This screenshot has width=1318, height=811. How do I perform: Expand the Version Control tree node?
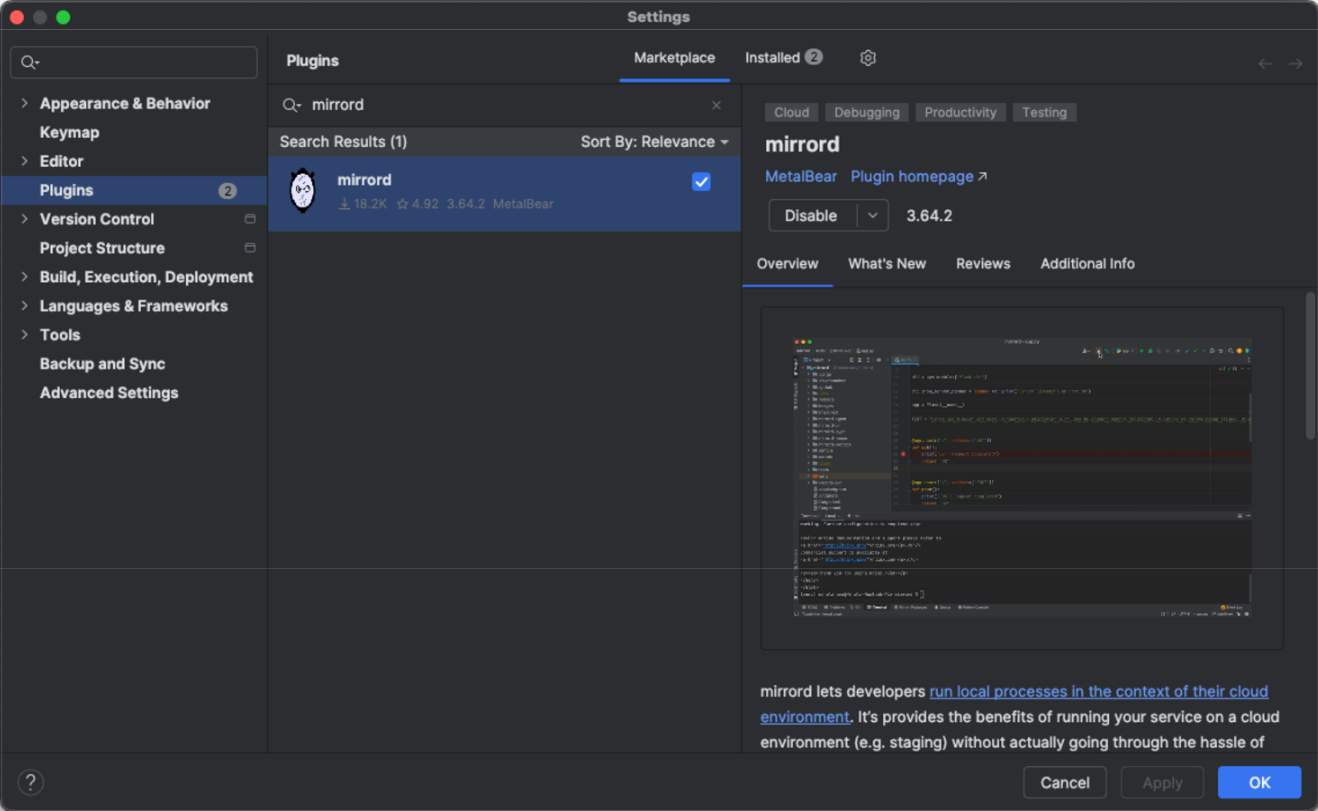tap(24, 219)
